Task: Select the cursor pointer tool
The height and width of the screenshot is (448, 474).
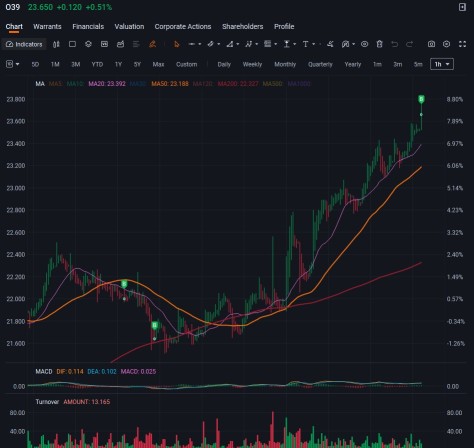Action: tap(176, 44)
